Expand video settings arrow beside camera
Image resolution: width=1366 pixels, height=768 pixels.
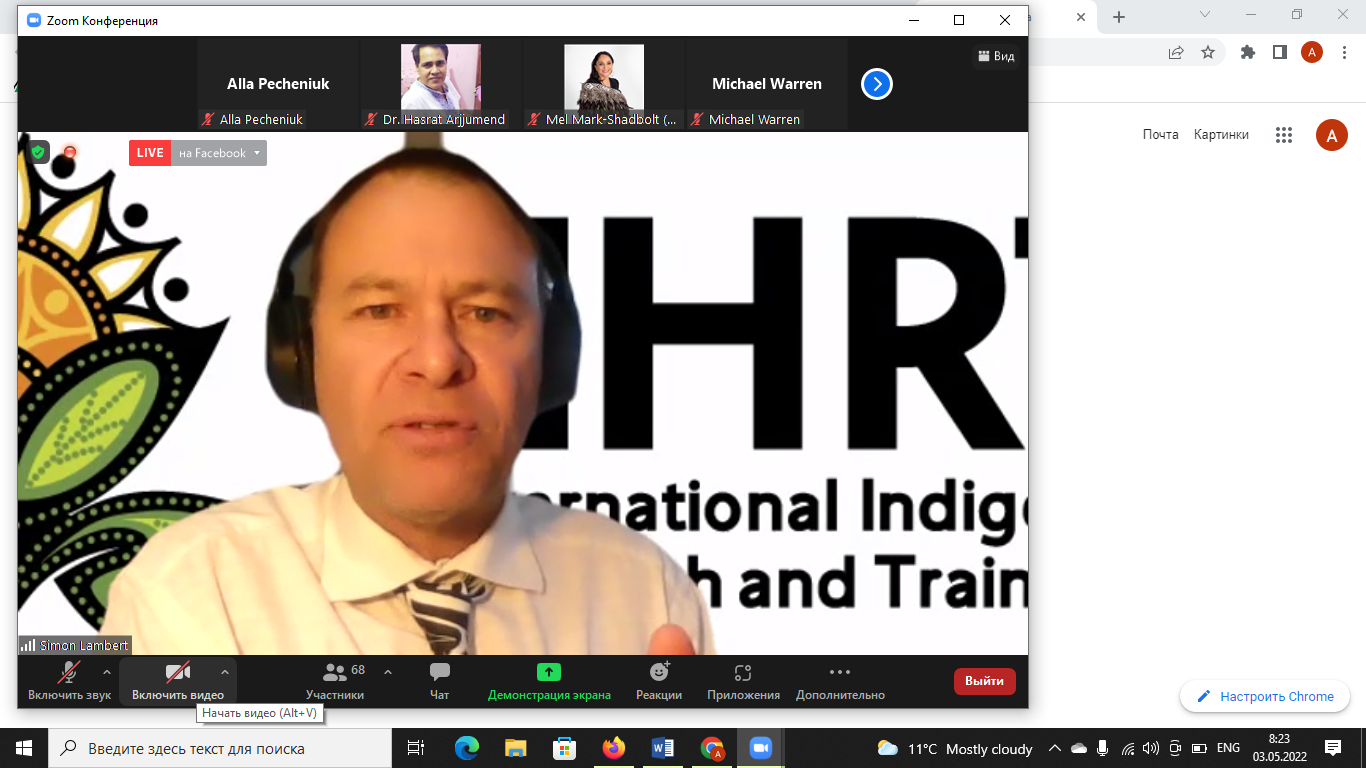click(x=225, y=672)
